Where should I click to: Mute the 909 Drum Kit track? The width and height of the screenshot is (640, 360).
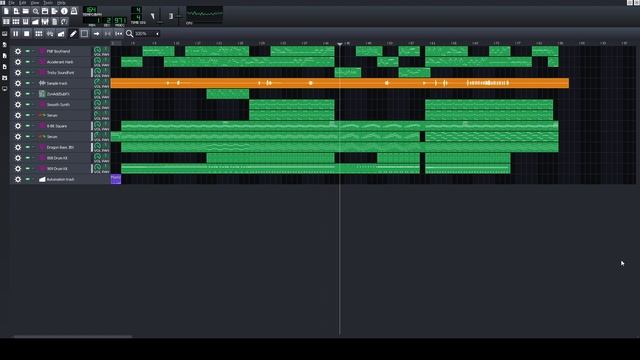(x=28, y=169)
